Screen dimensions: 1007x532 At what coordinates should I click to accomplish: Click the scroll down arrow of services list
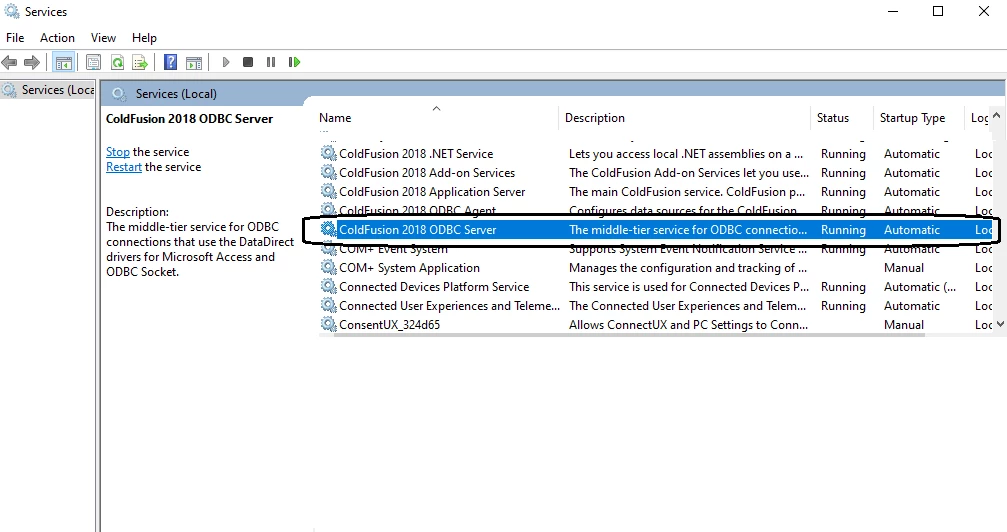pos(1000,324)
